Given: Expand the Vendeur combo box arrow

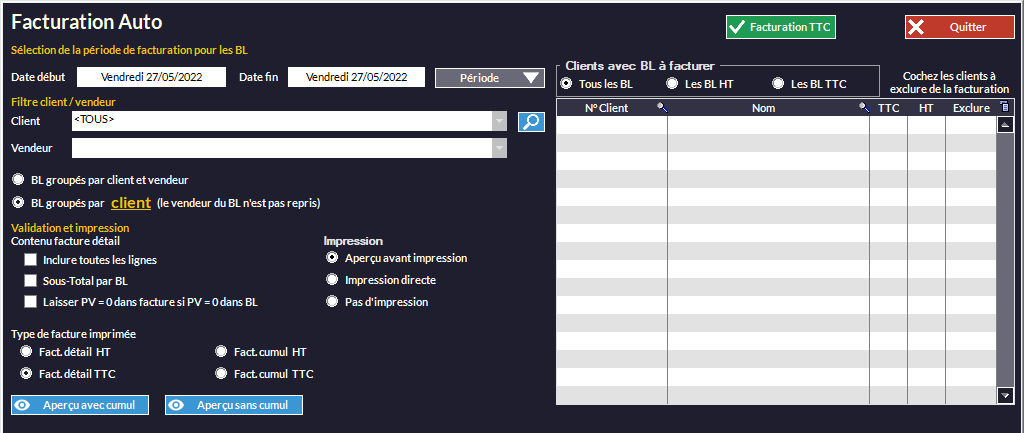Looking at the screenshot, I should 499,148.
